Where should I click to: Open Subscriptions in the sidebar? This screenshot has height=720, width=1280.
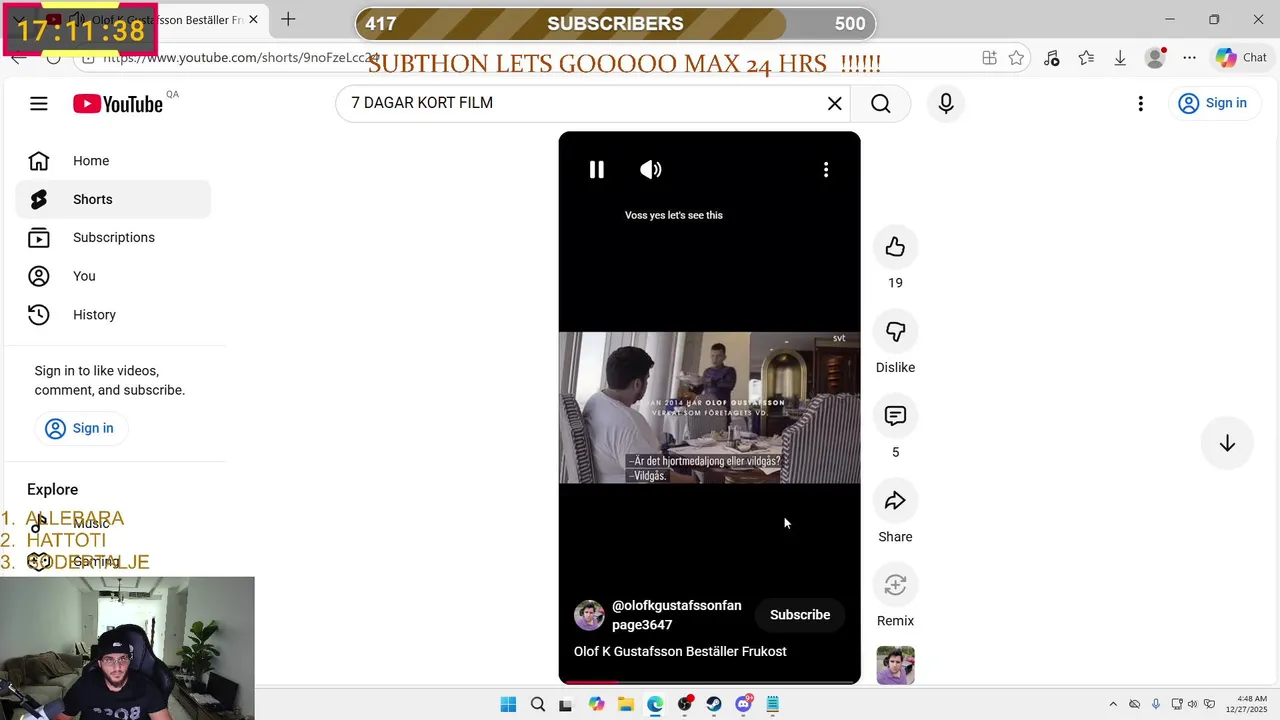point(113,238)
